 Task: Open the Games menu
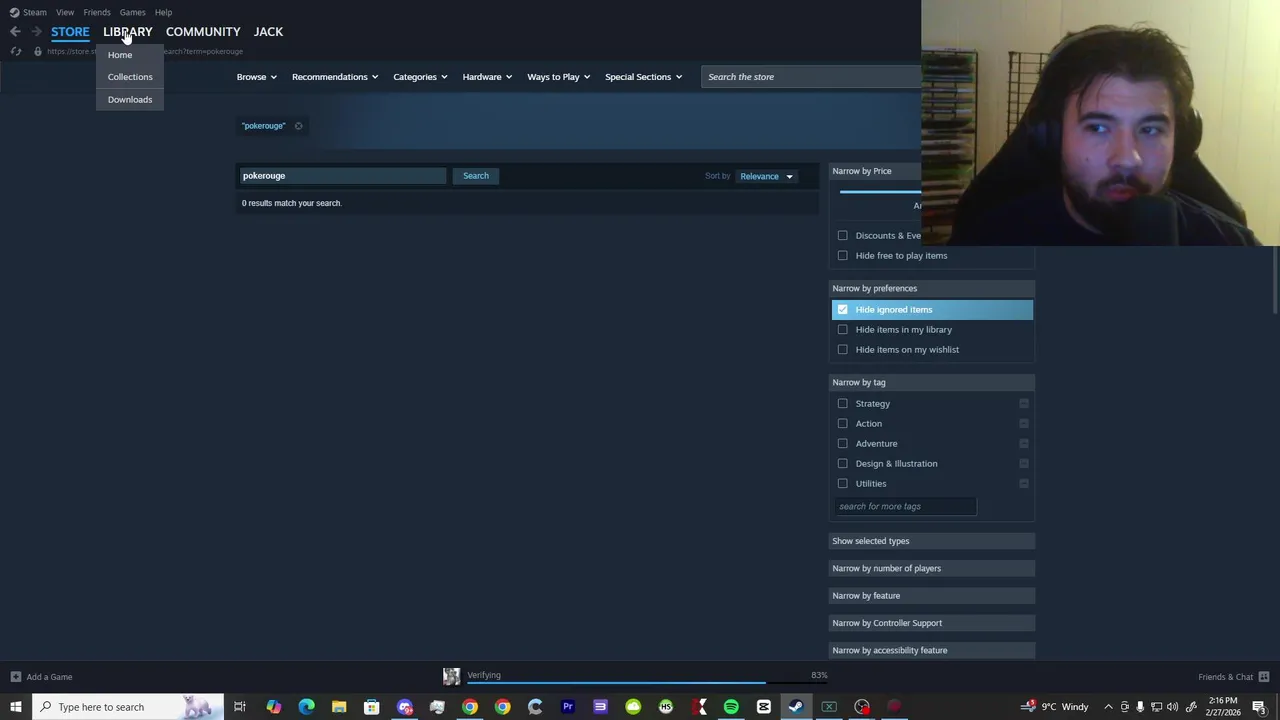[x=132, y=12]
